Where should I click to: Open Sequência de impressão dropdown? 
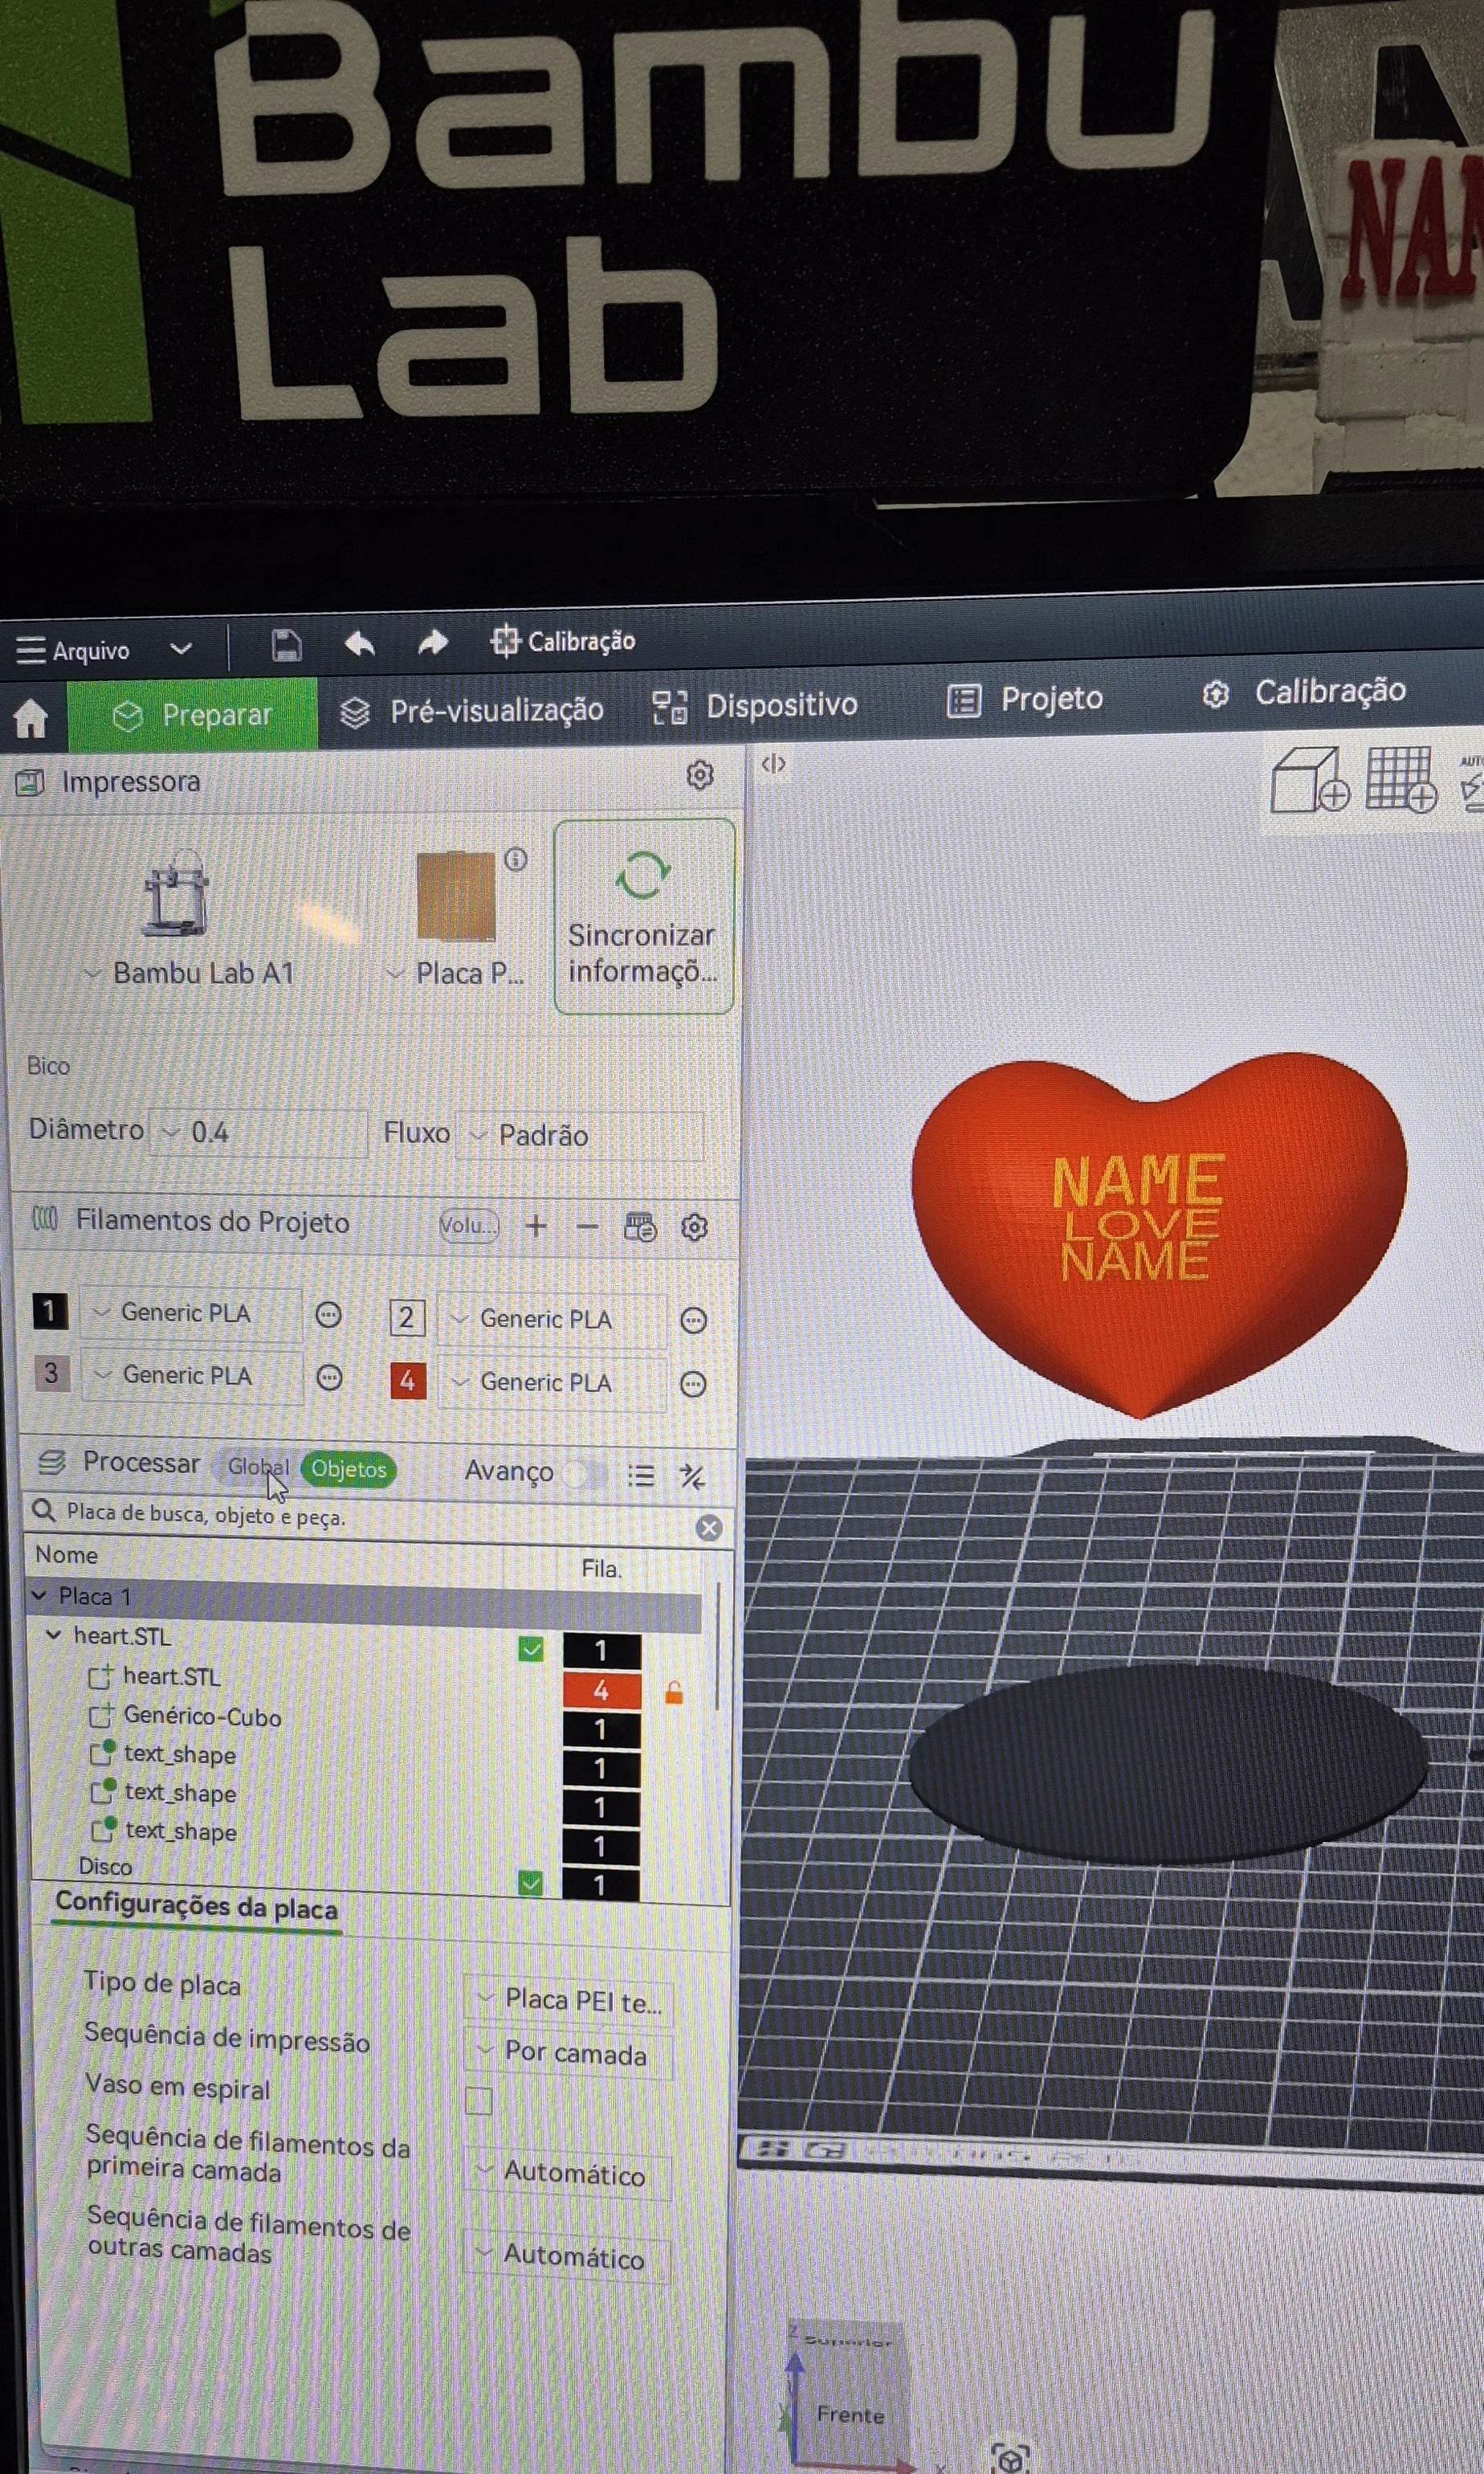[570, 2054]
